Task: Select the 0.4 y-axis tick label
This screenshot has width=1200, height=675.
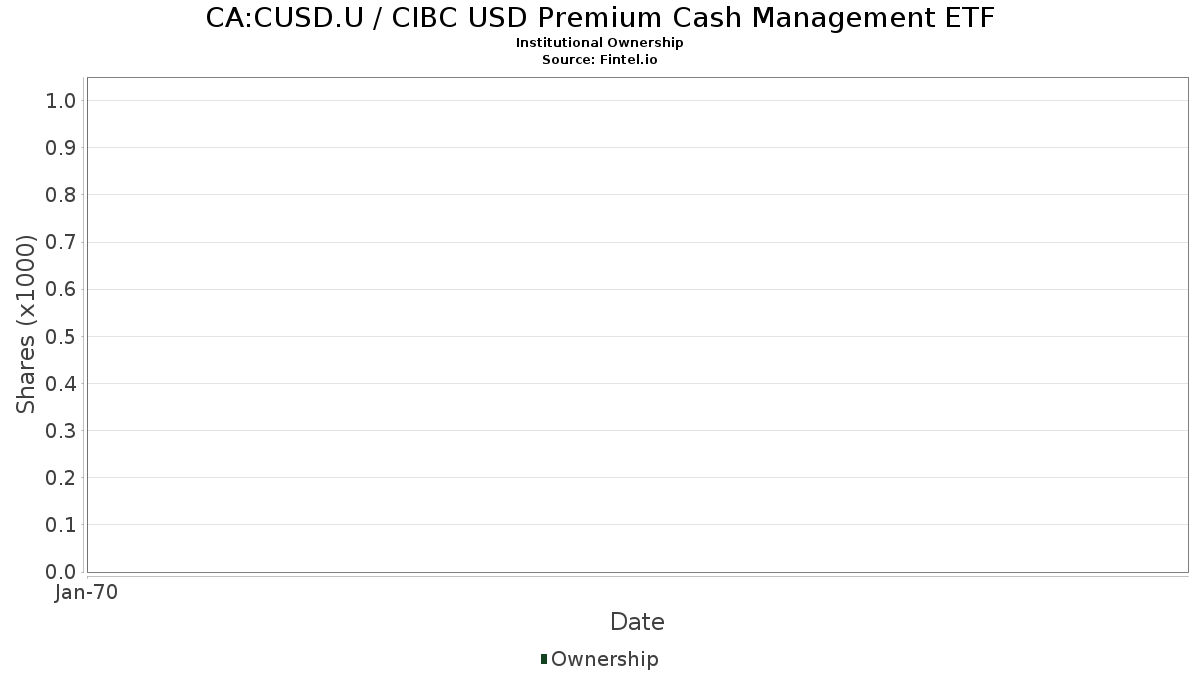Action: pyautogui.click(x=61, y=384)
